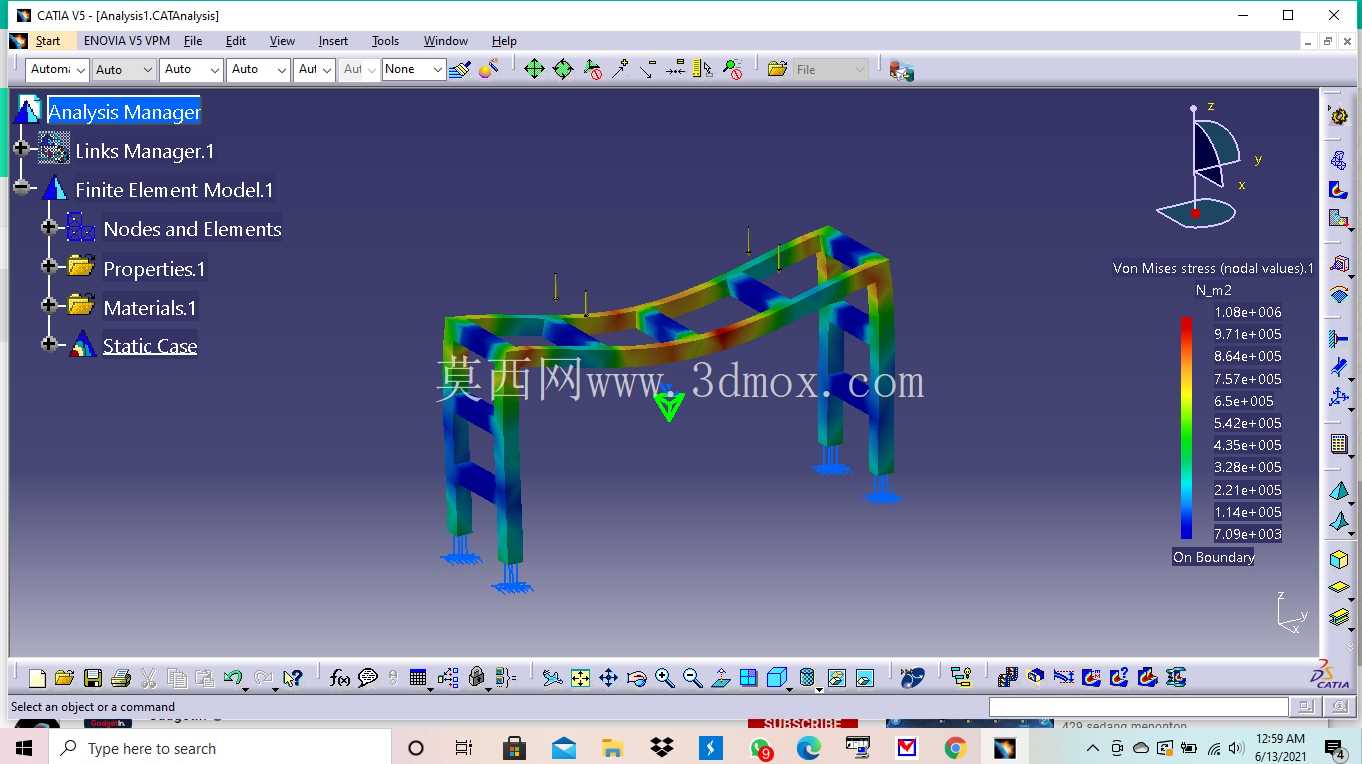Image resolution: width=1362 pixels, height=764 pixels.
Task: Click the command input field in status bar
Action: point(1139,707)
